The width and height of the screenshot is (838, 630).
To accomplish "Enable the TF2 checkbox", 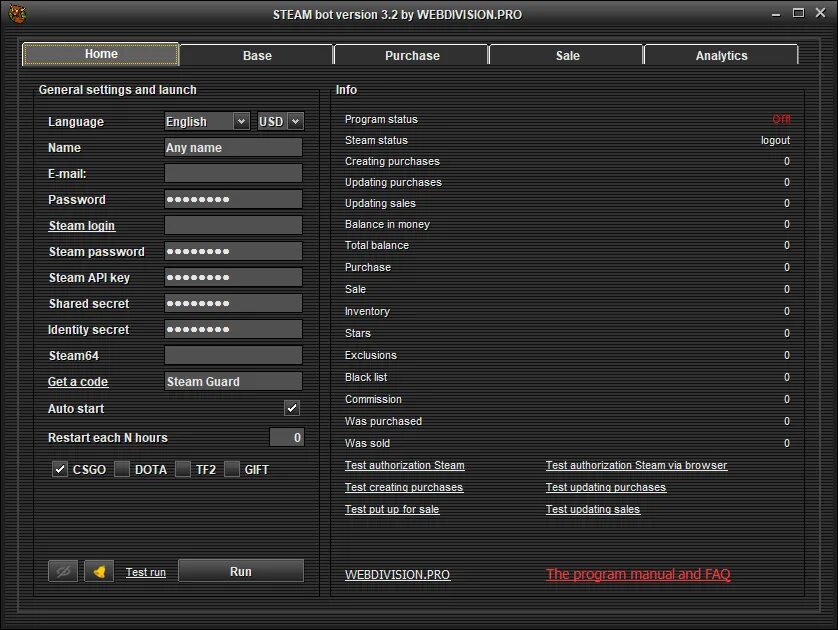I will [x=183, y=469].
